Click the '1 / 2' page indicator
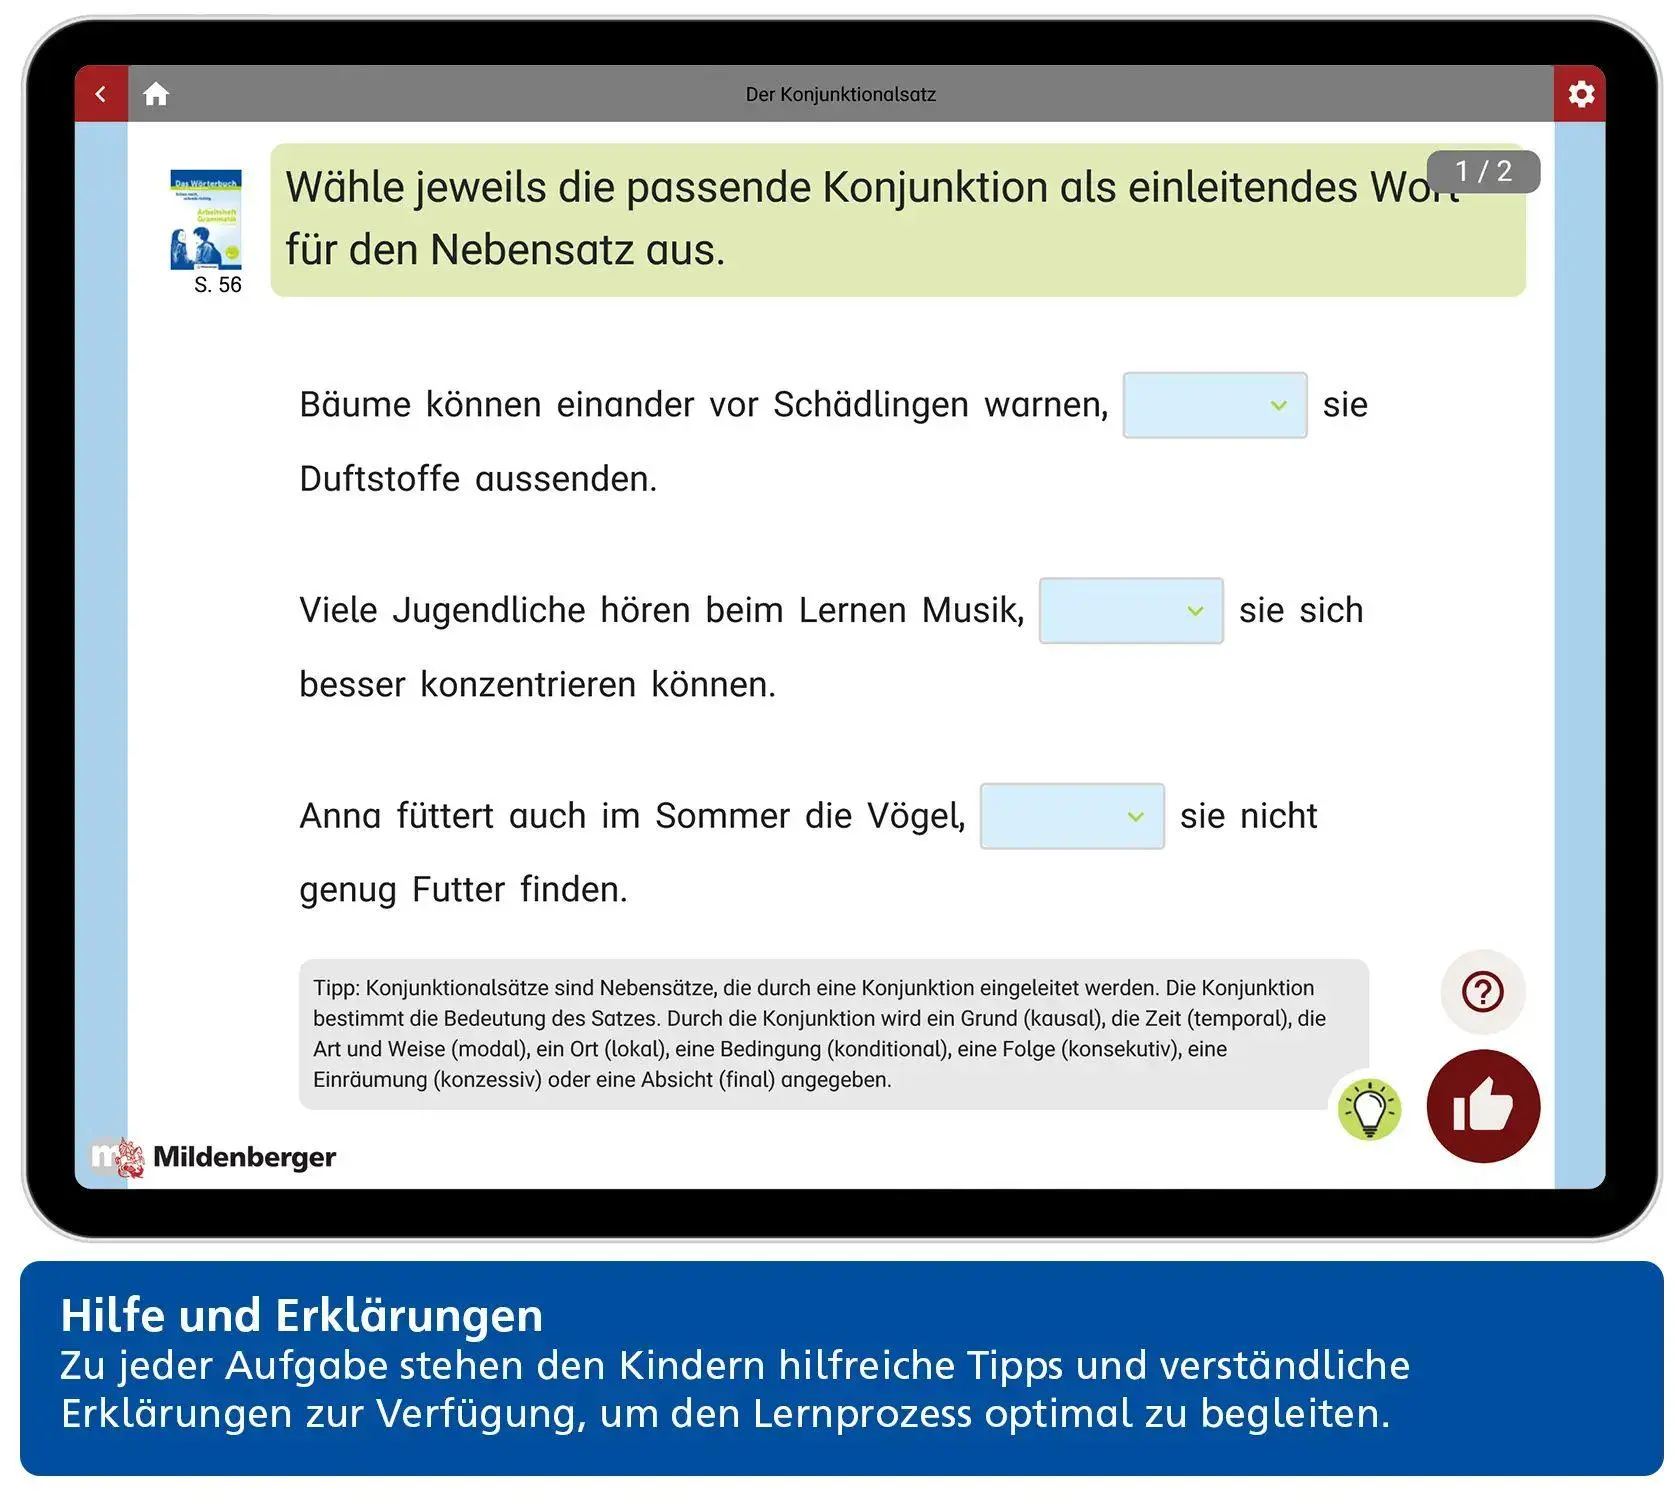The height and width of the screenshot is (1504, 1678). 1483,171
